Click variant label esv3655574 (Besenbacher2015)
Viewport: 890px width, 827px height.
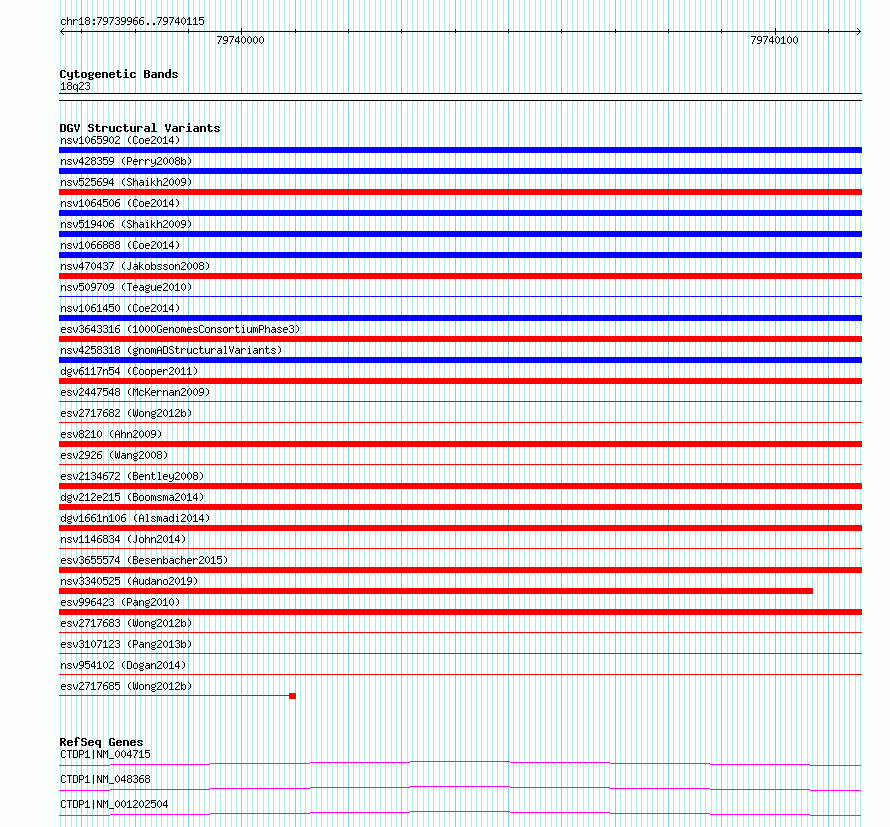click(x=144, y=560)
